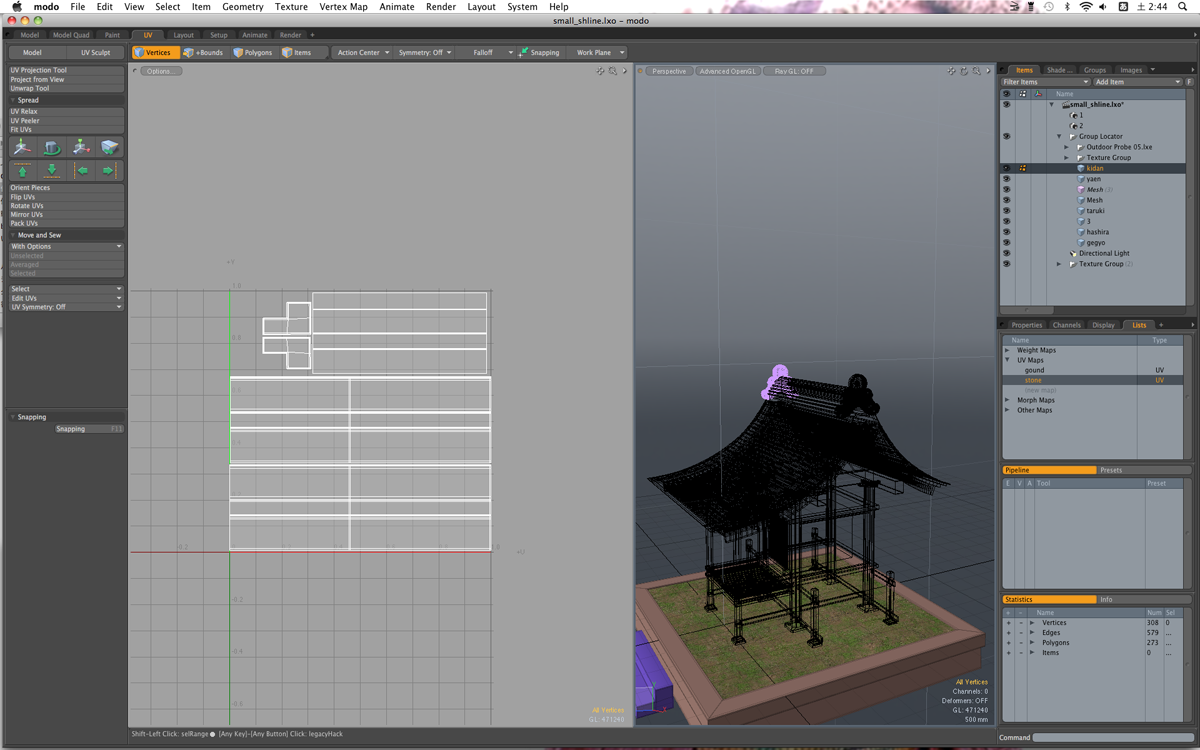Hide the Directional Light item
This screenshot has height=750, width=1200.
(1007, 253)
